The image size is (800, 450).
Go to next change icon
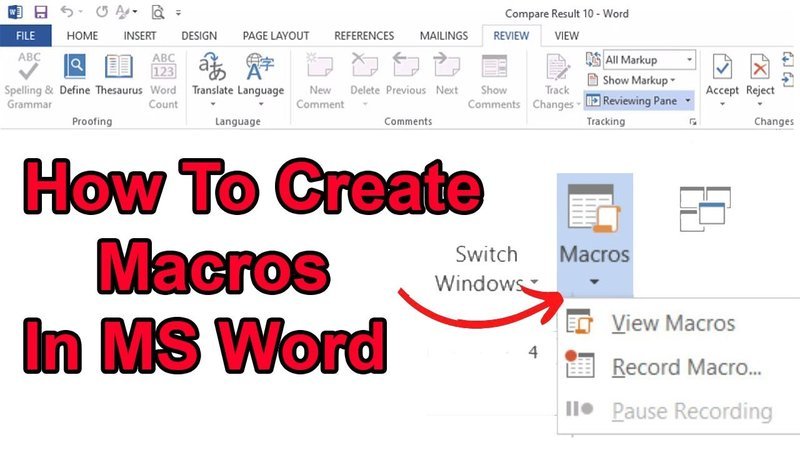coord(788,80)
